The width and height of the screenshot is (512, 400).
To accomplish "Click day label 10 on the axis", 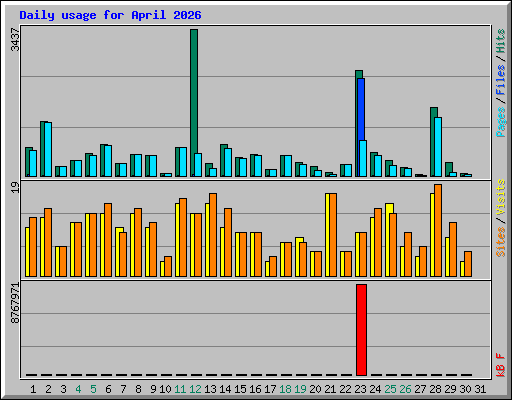I will click(x=165, y=389).
